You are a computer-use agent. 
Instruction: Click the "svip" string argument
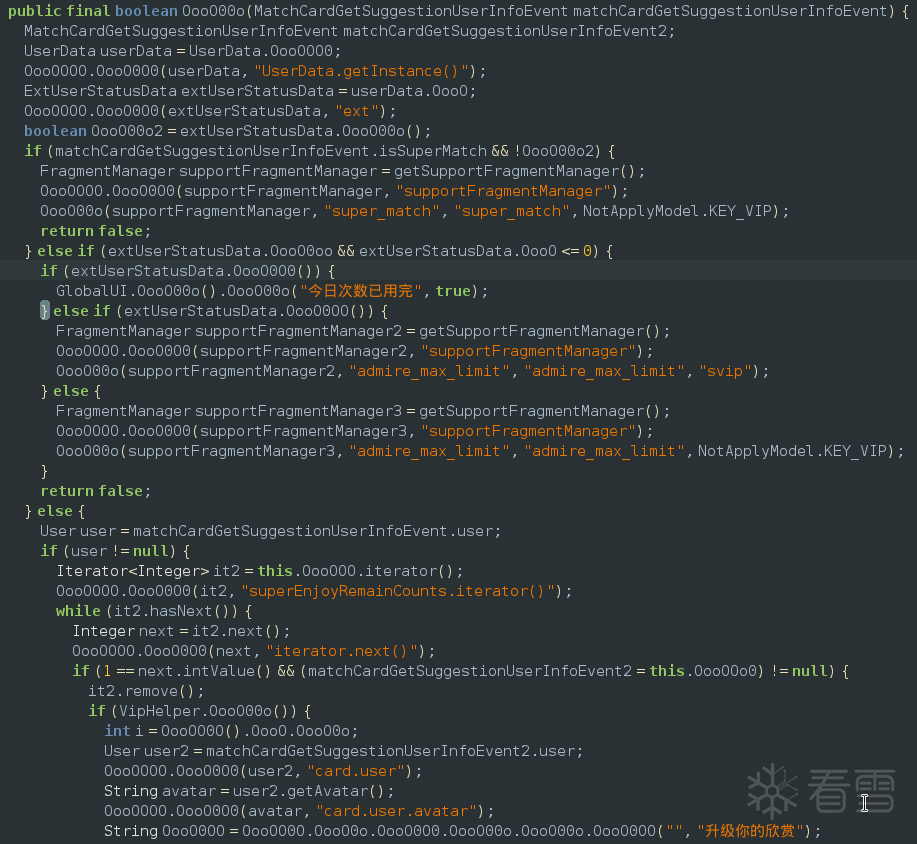click(x=725, y=371)
